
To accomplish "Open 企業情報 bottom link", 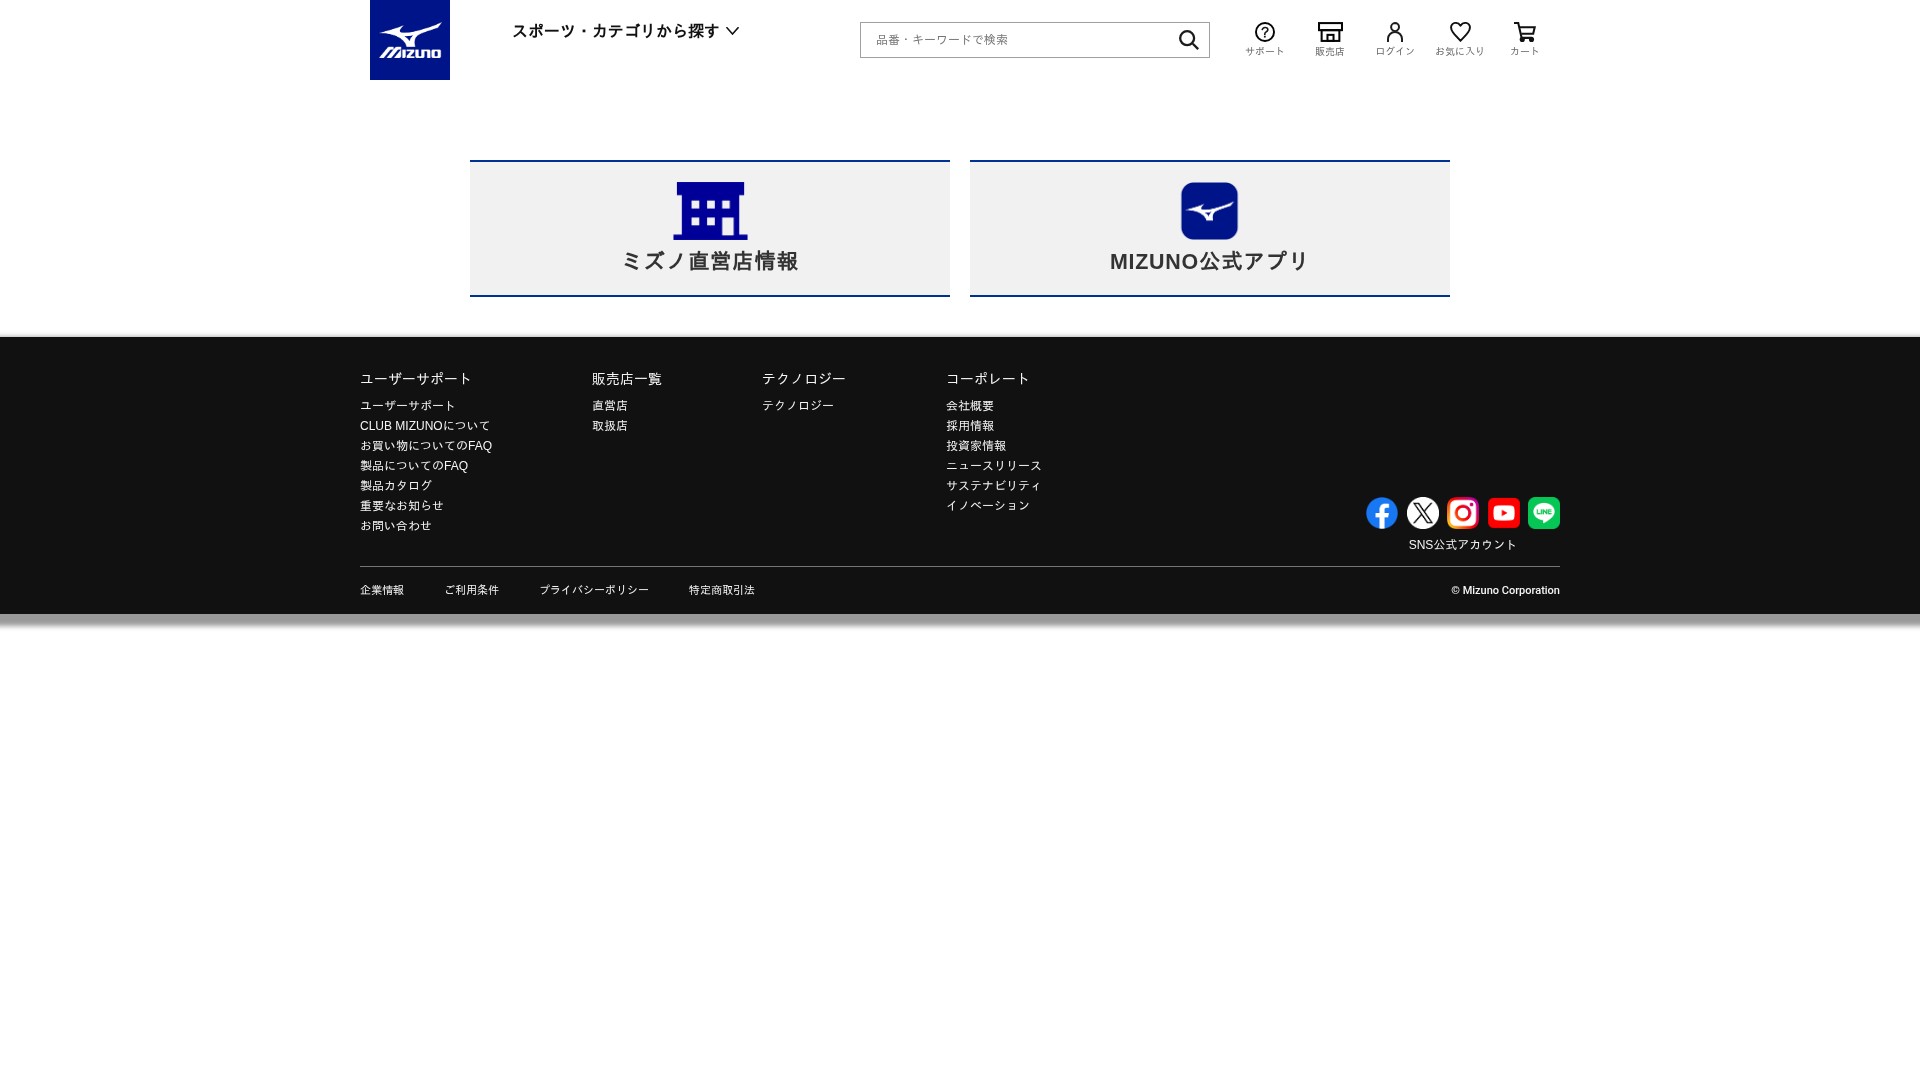I will [x=382, y=590].
